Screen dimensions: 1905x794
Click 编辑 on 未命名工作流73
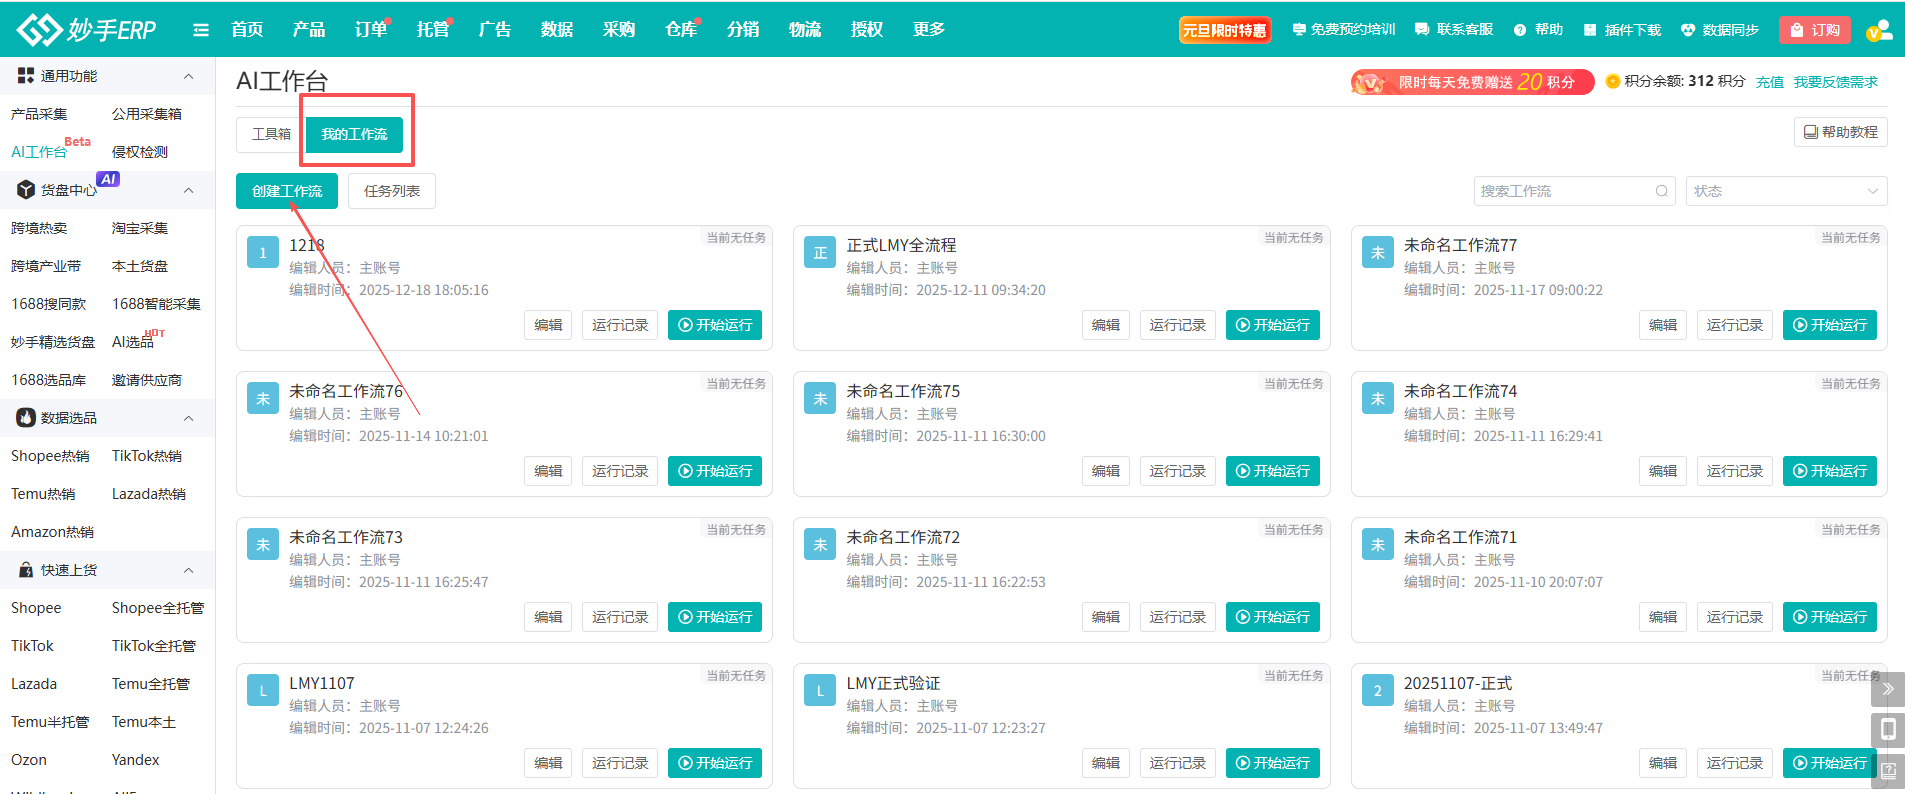pyautogui.click(x=548, y=617)
